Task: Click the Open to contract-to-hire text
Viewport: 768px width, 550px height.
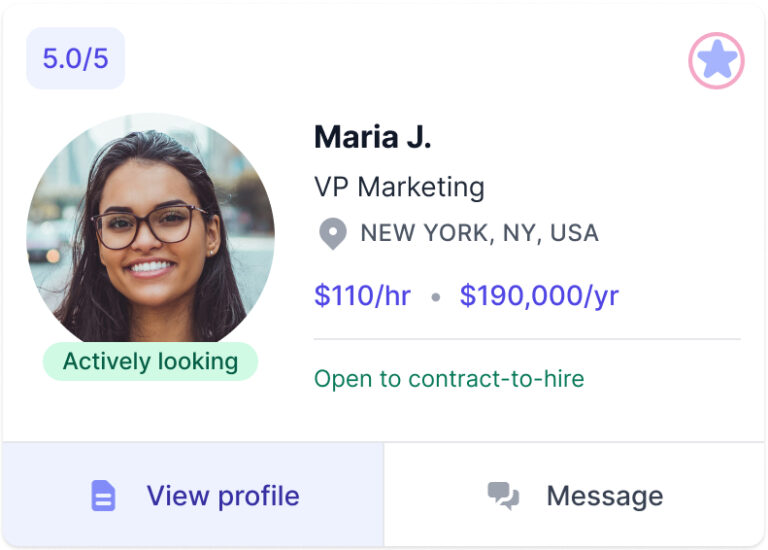Action: (449, 379)
